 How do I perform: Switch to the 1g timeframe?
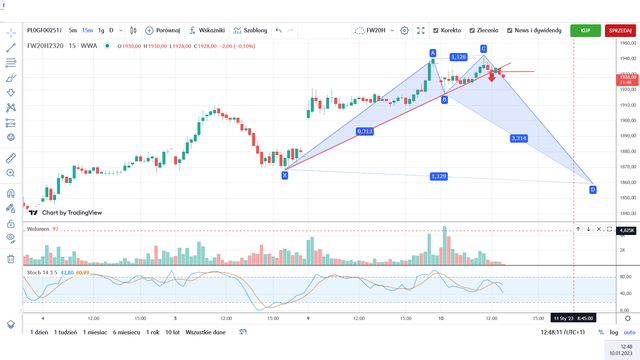(x=101, y=31)
